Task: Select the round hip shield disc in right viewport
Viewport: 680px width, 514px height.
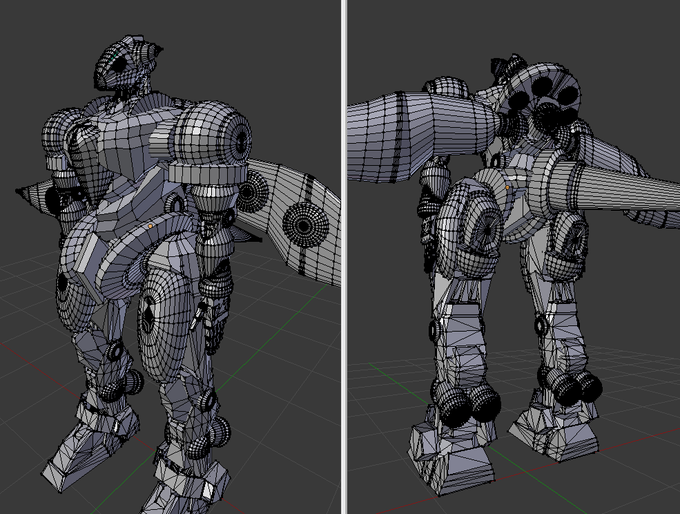Action: click(x=473, y=232)
